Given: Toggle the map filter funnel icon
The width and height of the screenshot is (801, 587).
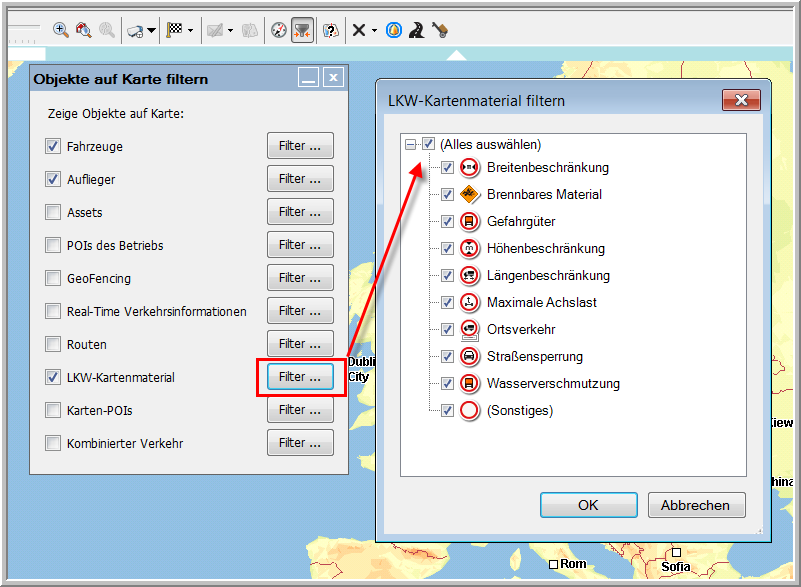Looking at the screenshot, I should tap(302, 30).
